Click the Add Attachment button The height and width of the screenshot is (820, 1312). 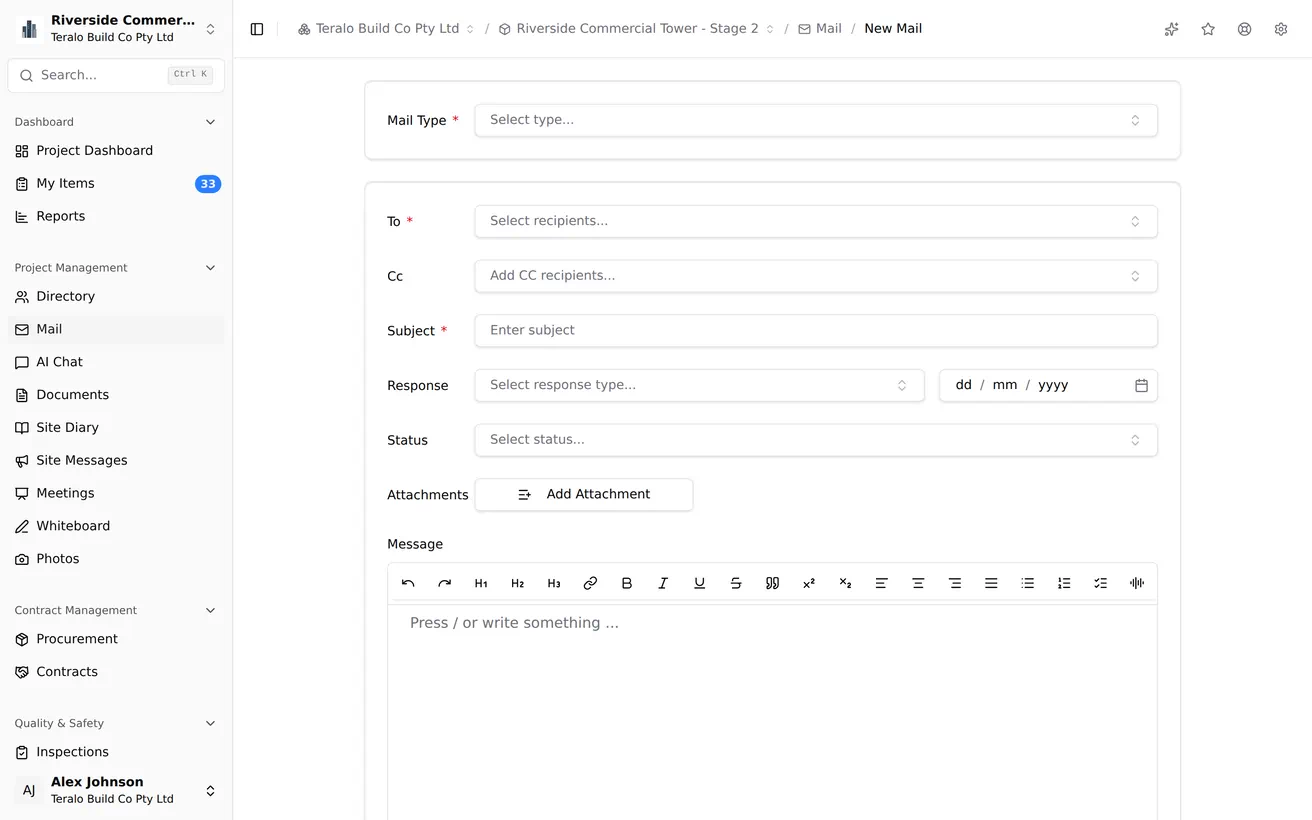point(584,495)
